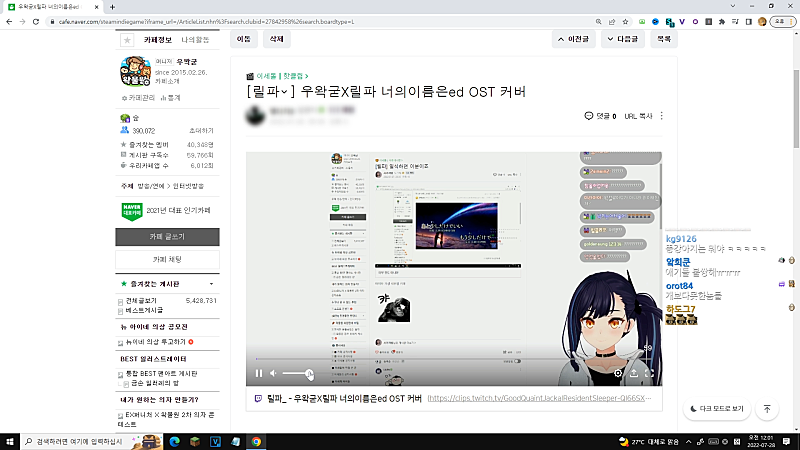Open 방송/연예 > 인터넷방송 topic link

[171, 186]
